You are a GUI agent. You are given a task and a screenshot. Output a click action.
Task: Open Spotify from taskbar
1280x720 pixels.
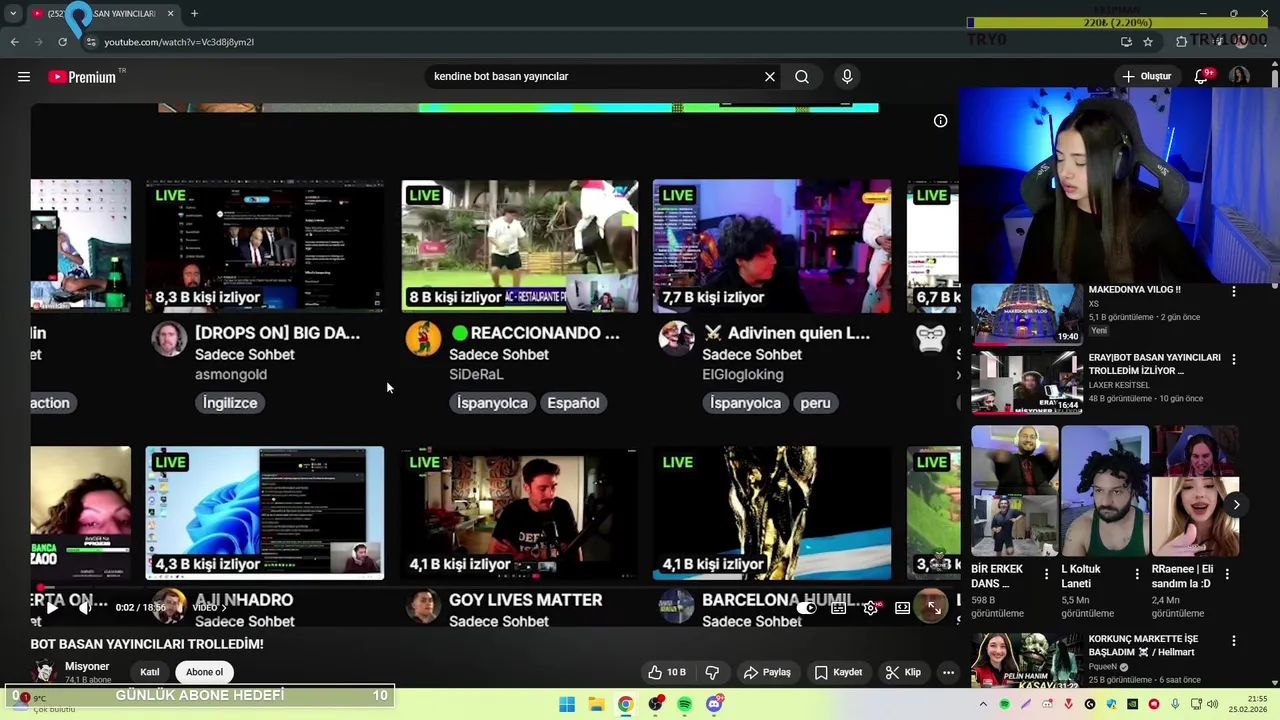[684, 705]
